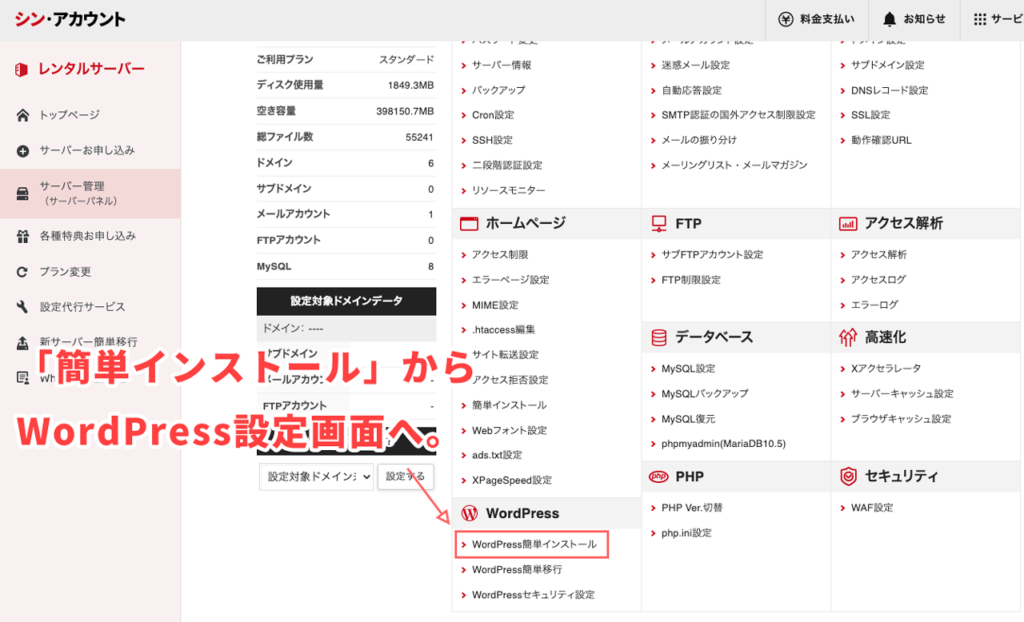Open the SMTP認証の国外アクセス制限設定 link
The image size is (1024, 622).
739,115
